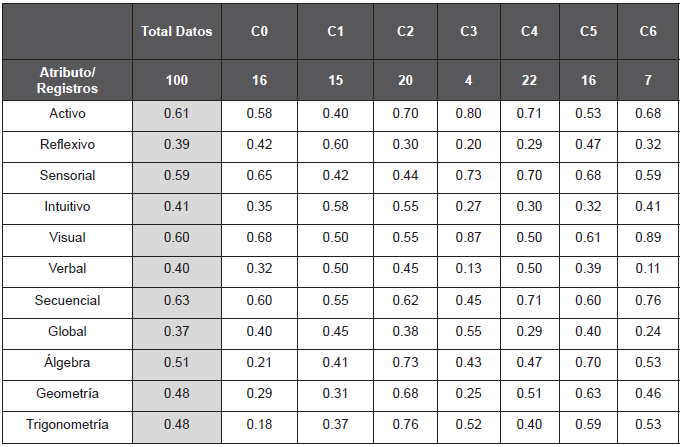Image resolution: width=682 pixels, height=447 pixels.
Task: Select the Secuencial row label
Action: pyautogui.click(x=67, y=300)
